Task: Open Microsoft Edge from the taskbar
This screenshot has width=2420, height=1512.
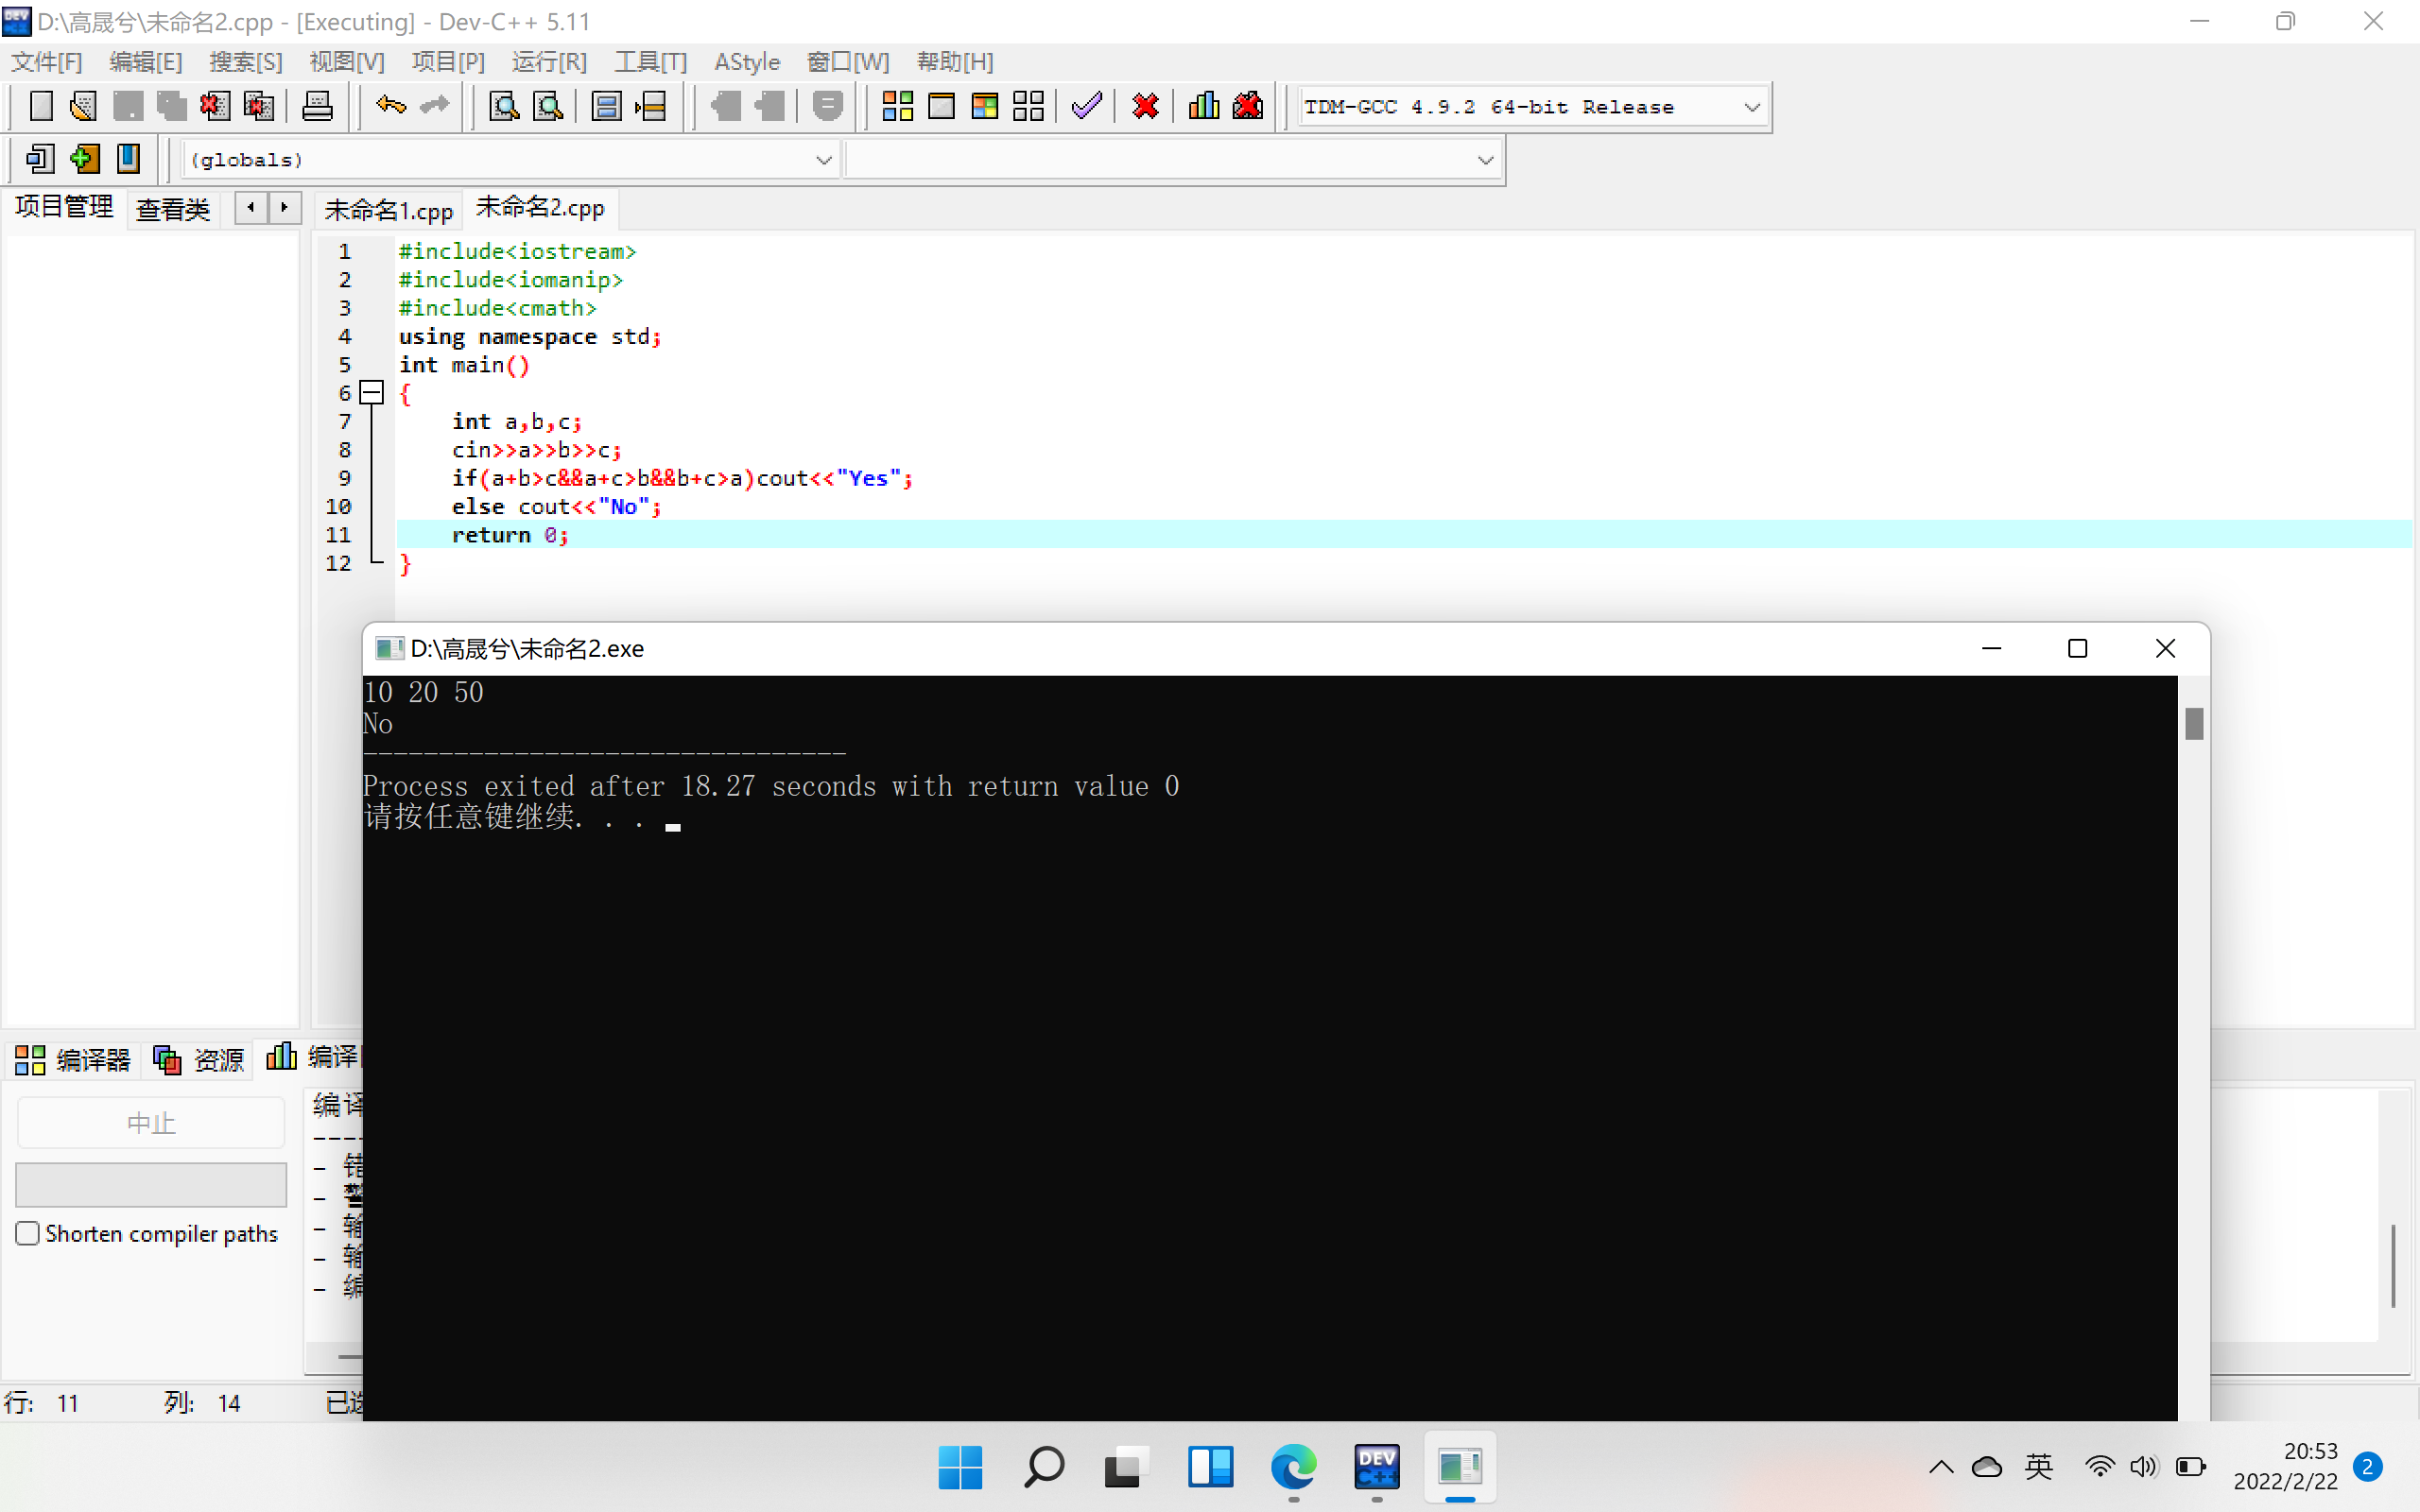Action: (x=1293, y=1467)
